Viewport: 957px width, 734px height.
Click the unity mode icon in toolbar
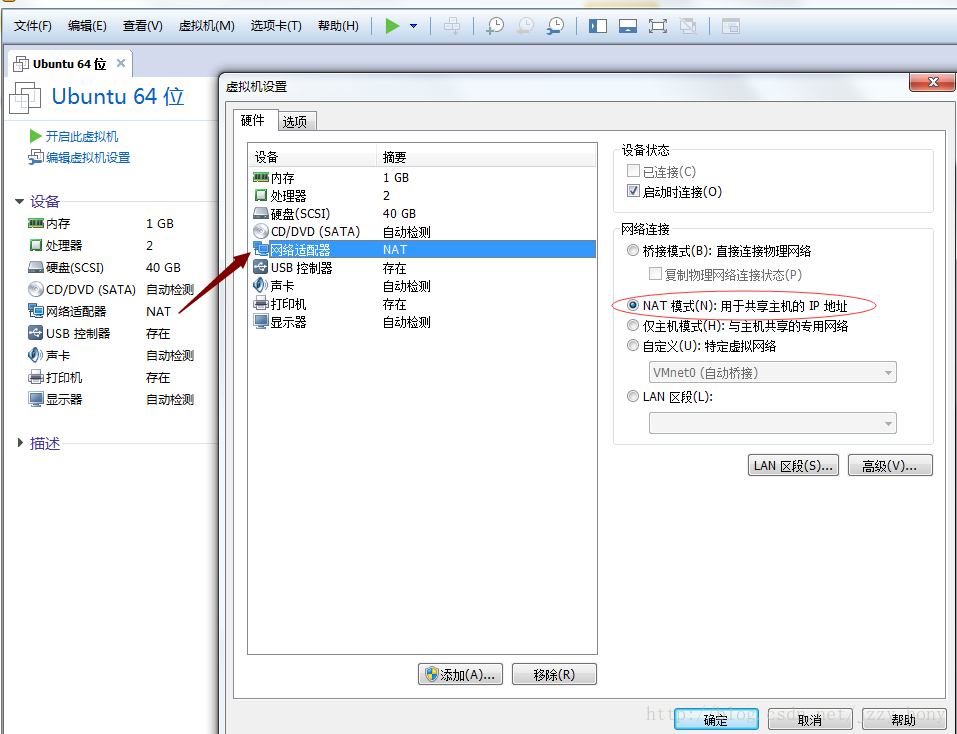point(688,26)
